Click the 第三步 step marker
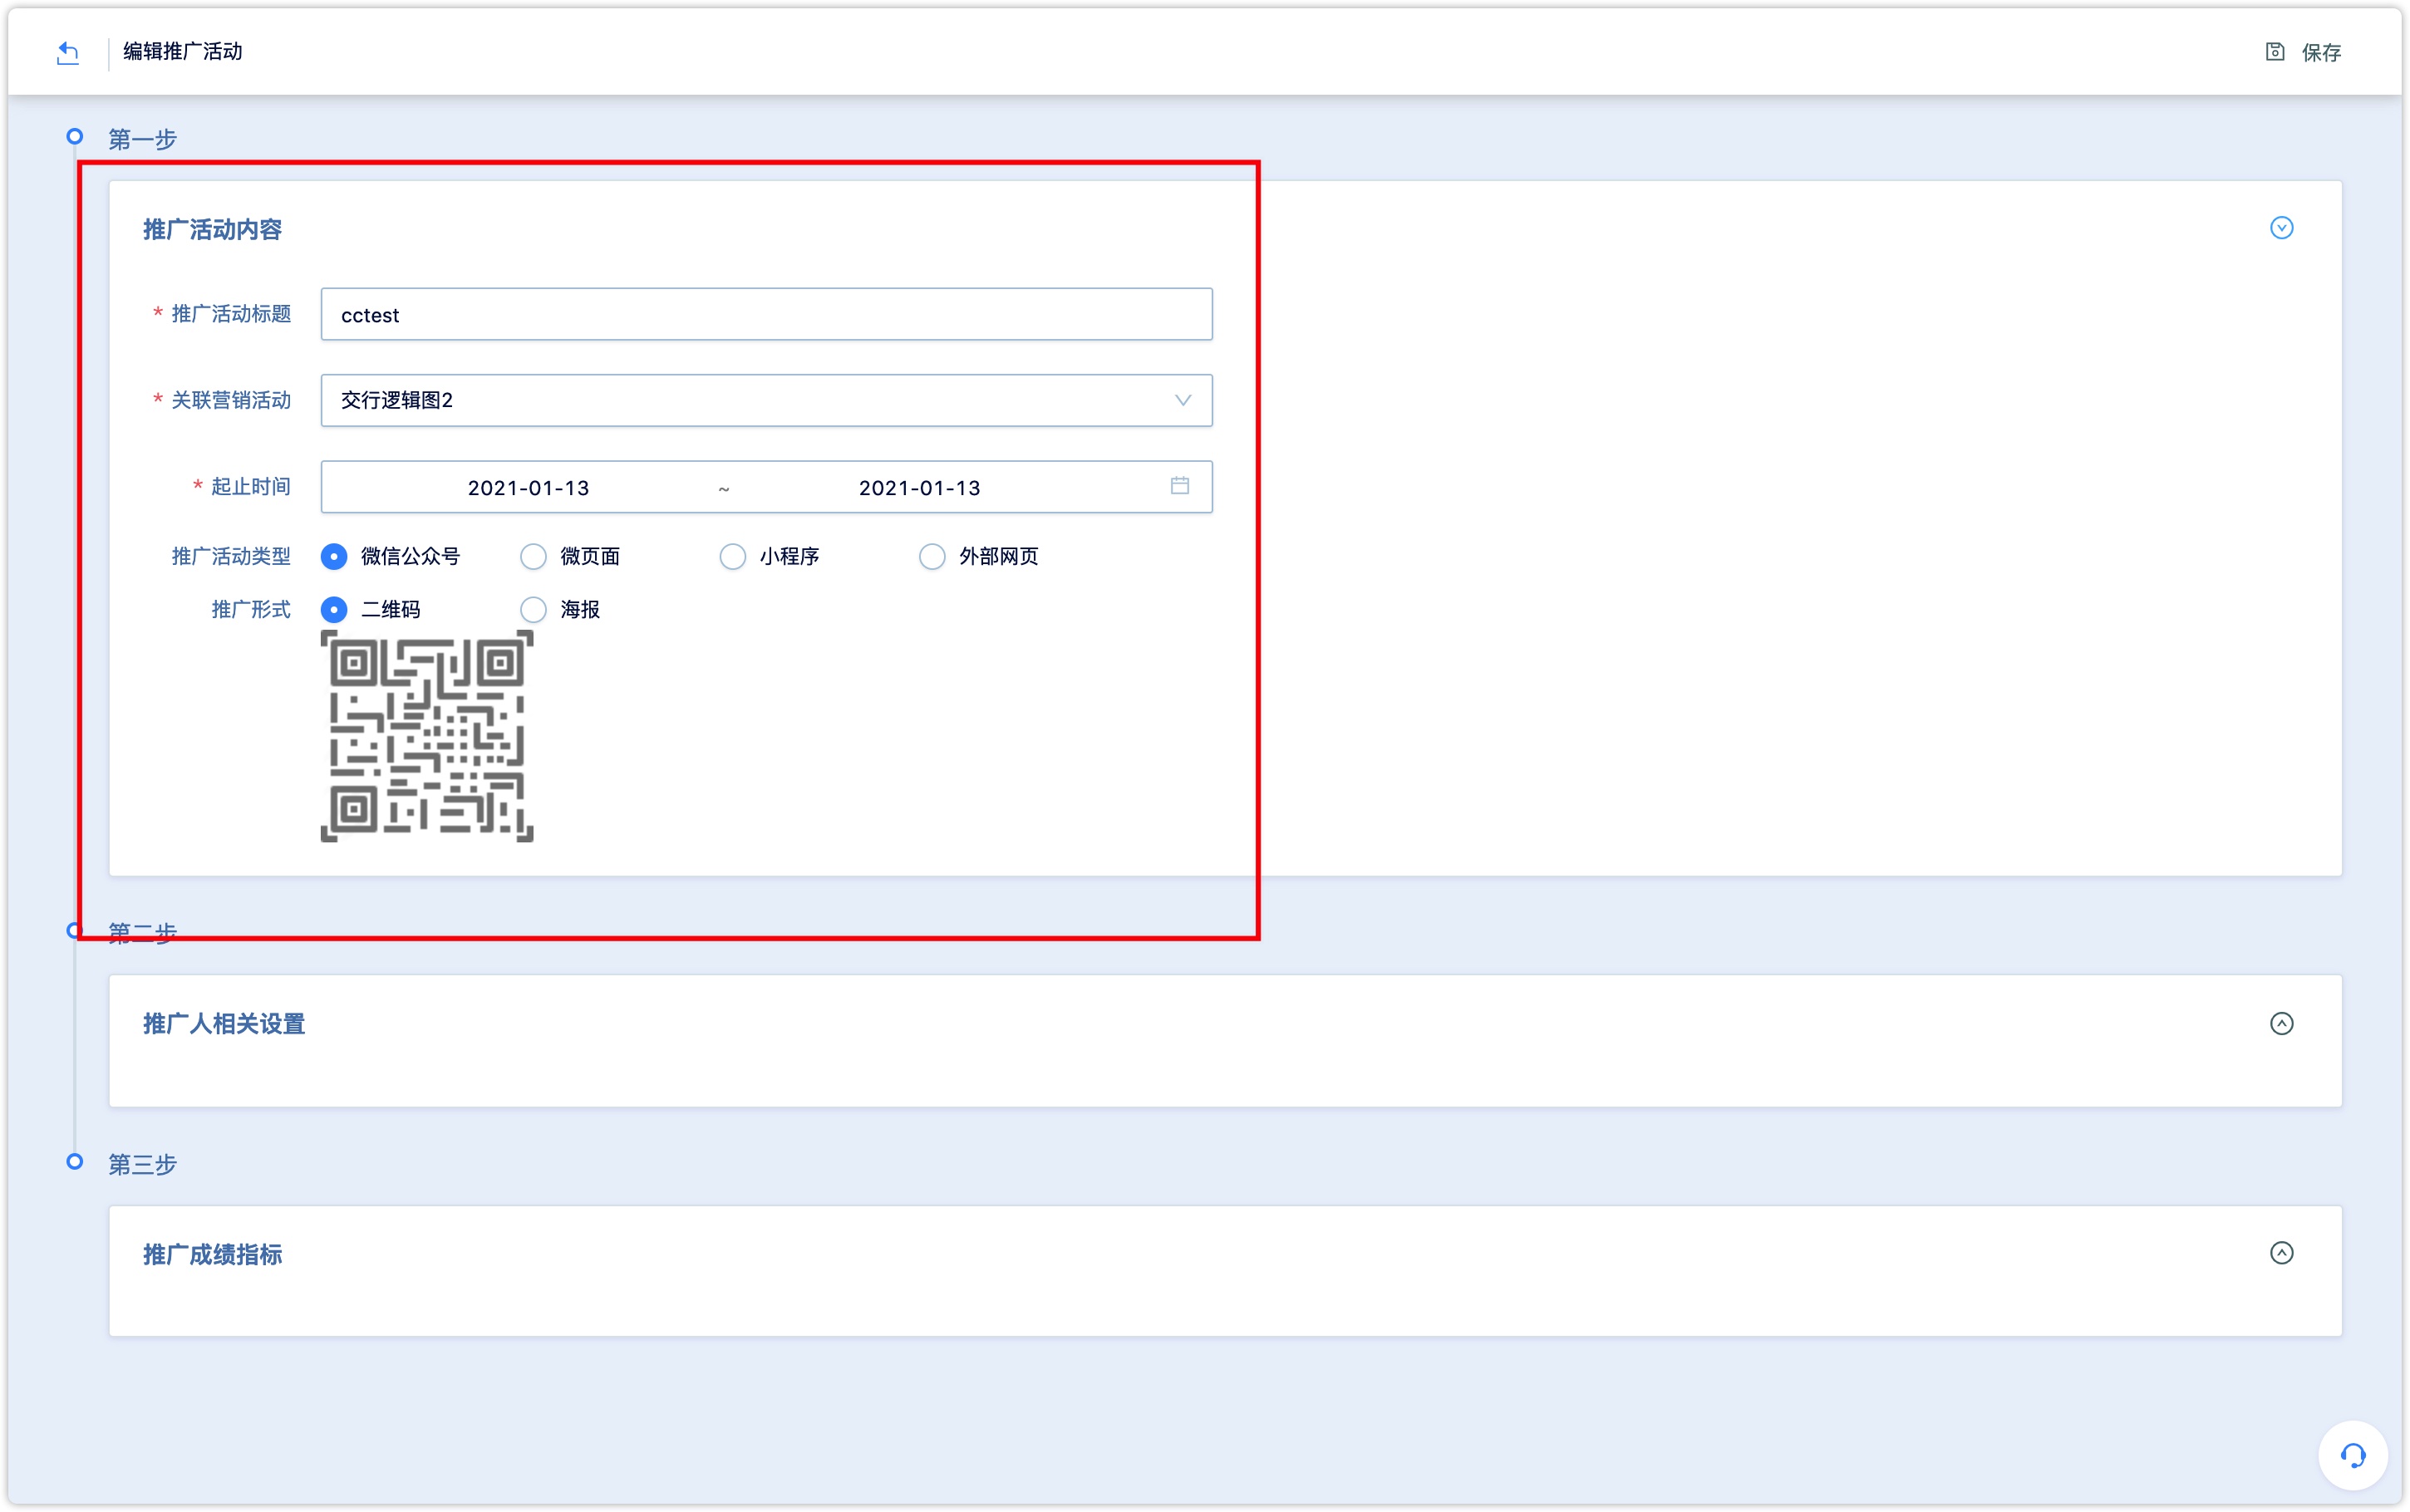The height and width of the screenshot is (1512, 2410). [75, 1162]
